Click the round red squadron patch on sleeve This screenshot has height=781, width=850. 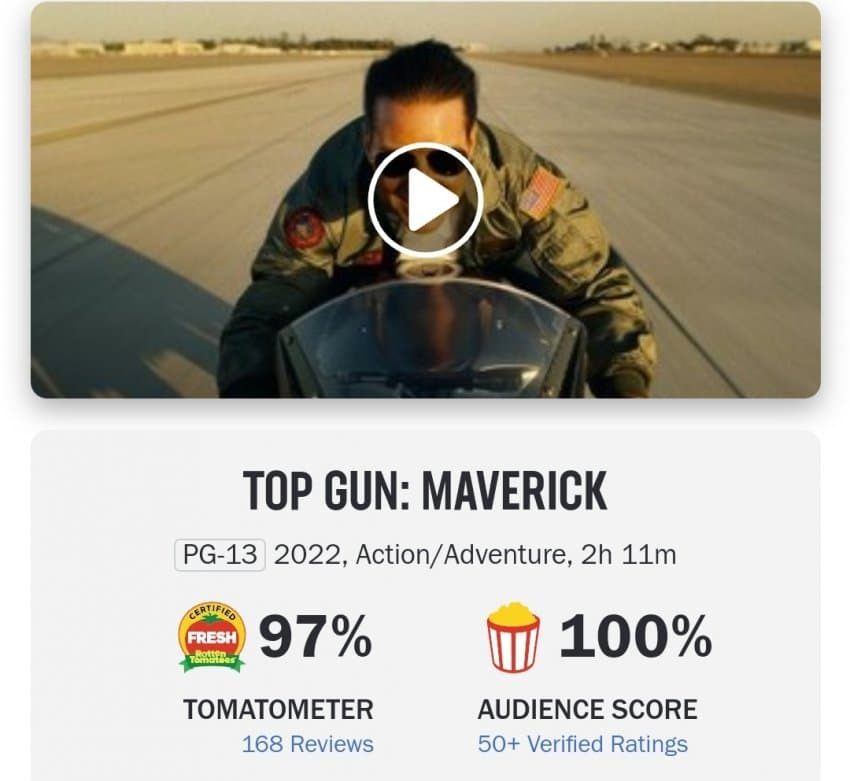tap(306, 228)
